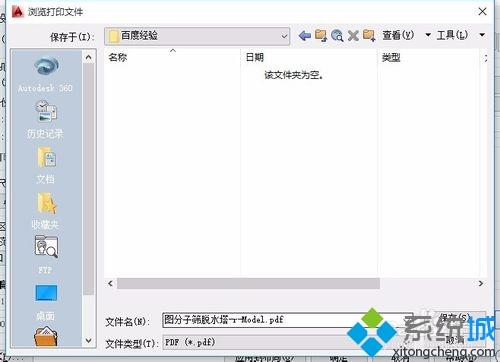Open the FTP location shortcut
The height and width of the screenshot is (362, 500).
(46, 255)
